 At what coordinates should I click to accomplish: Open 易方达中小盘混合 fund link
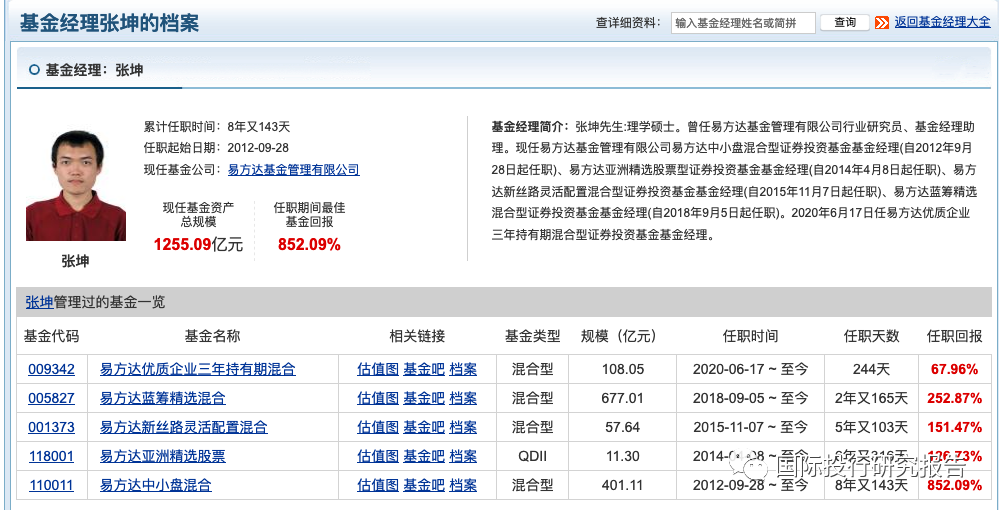(155, 485)
